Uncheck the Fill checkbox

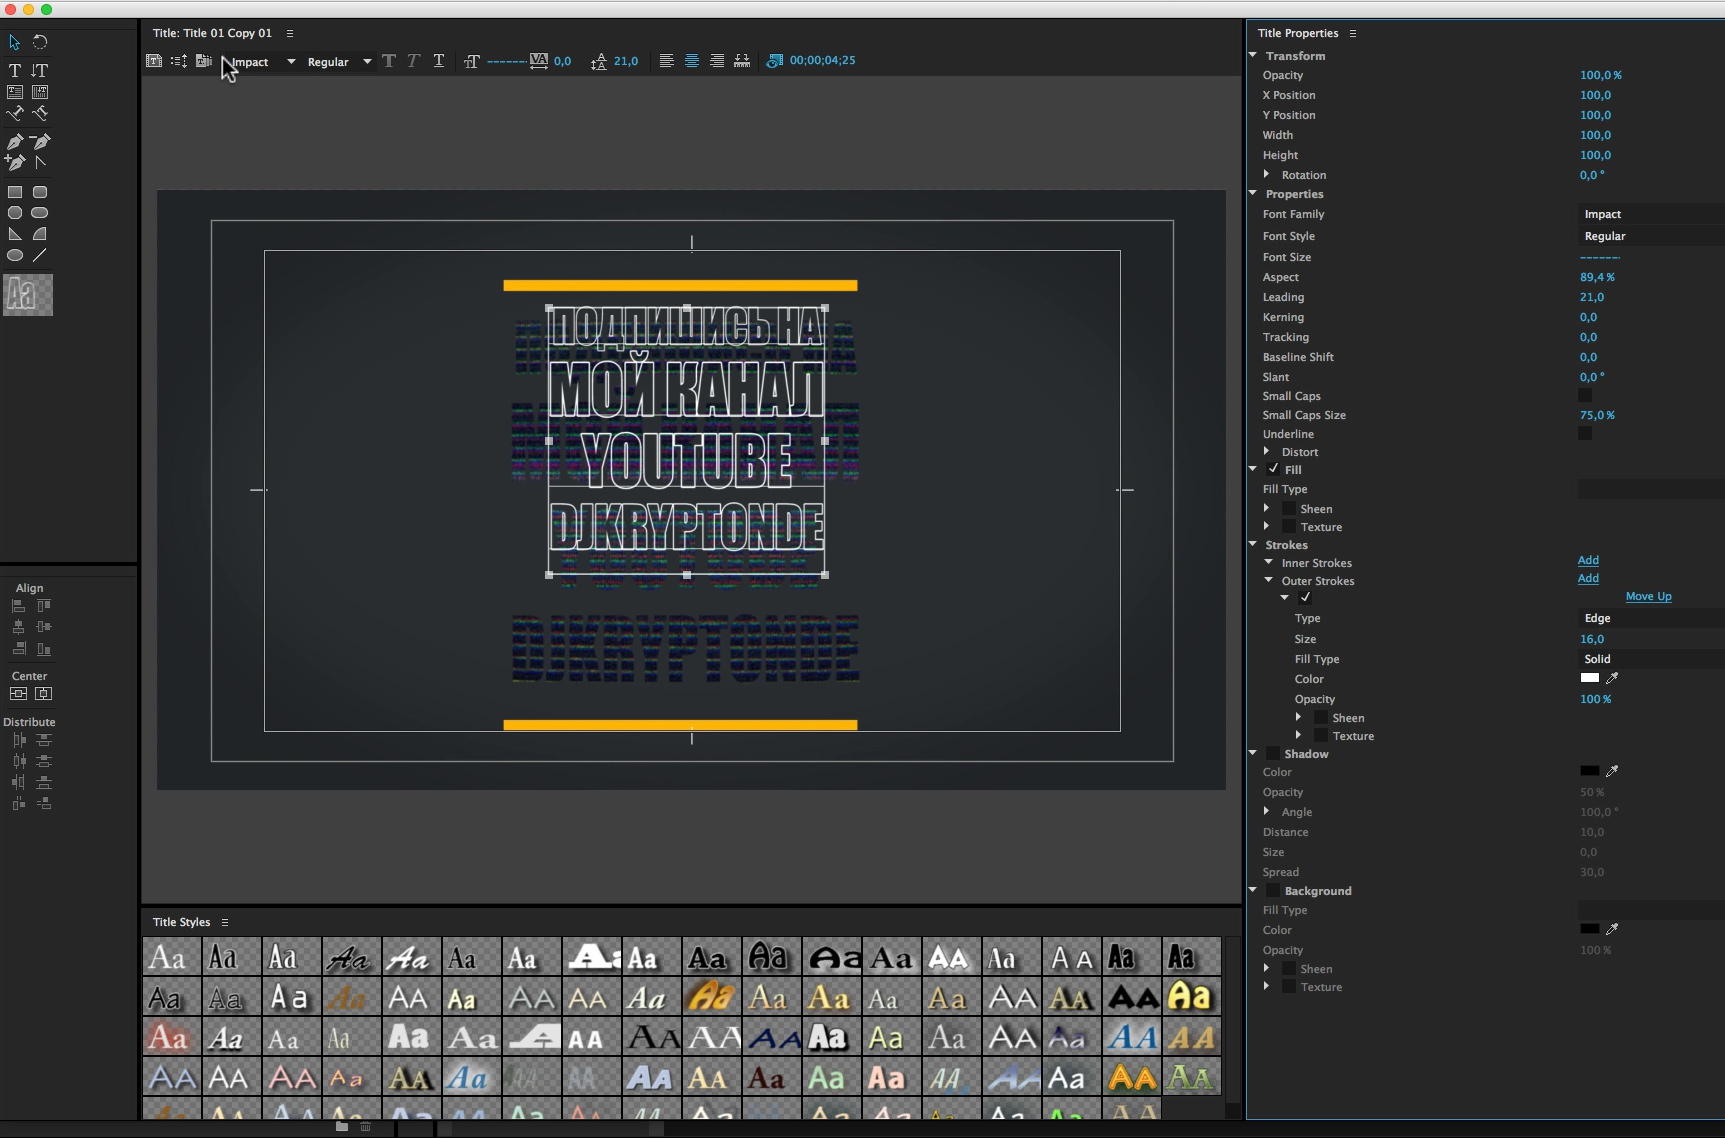click(1273, 469)
